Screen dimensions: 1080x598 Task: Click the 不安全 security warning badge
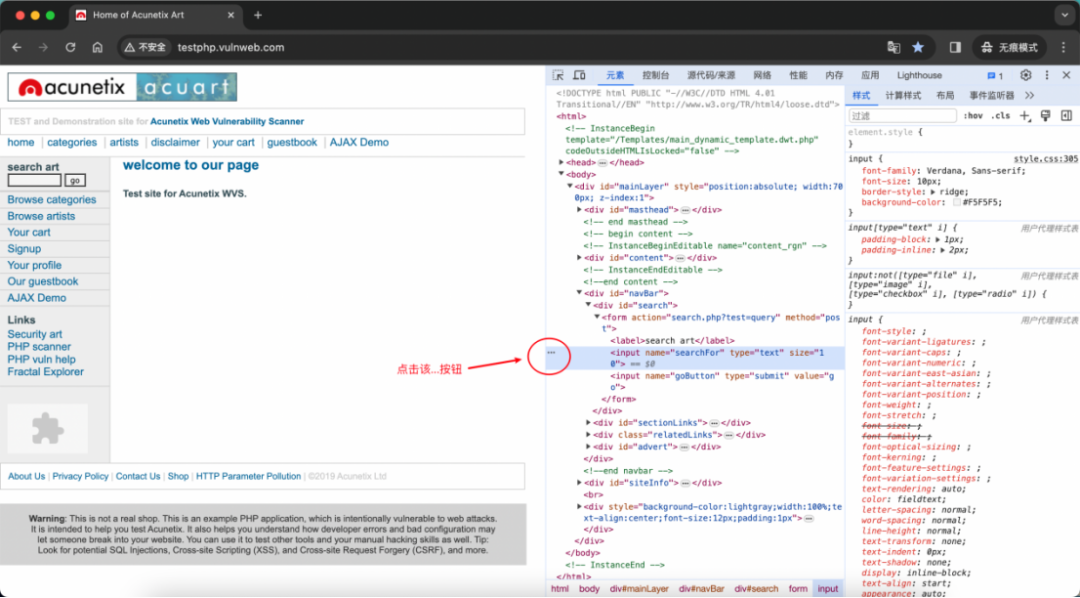click(145, 48)
